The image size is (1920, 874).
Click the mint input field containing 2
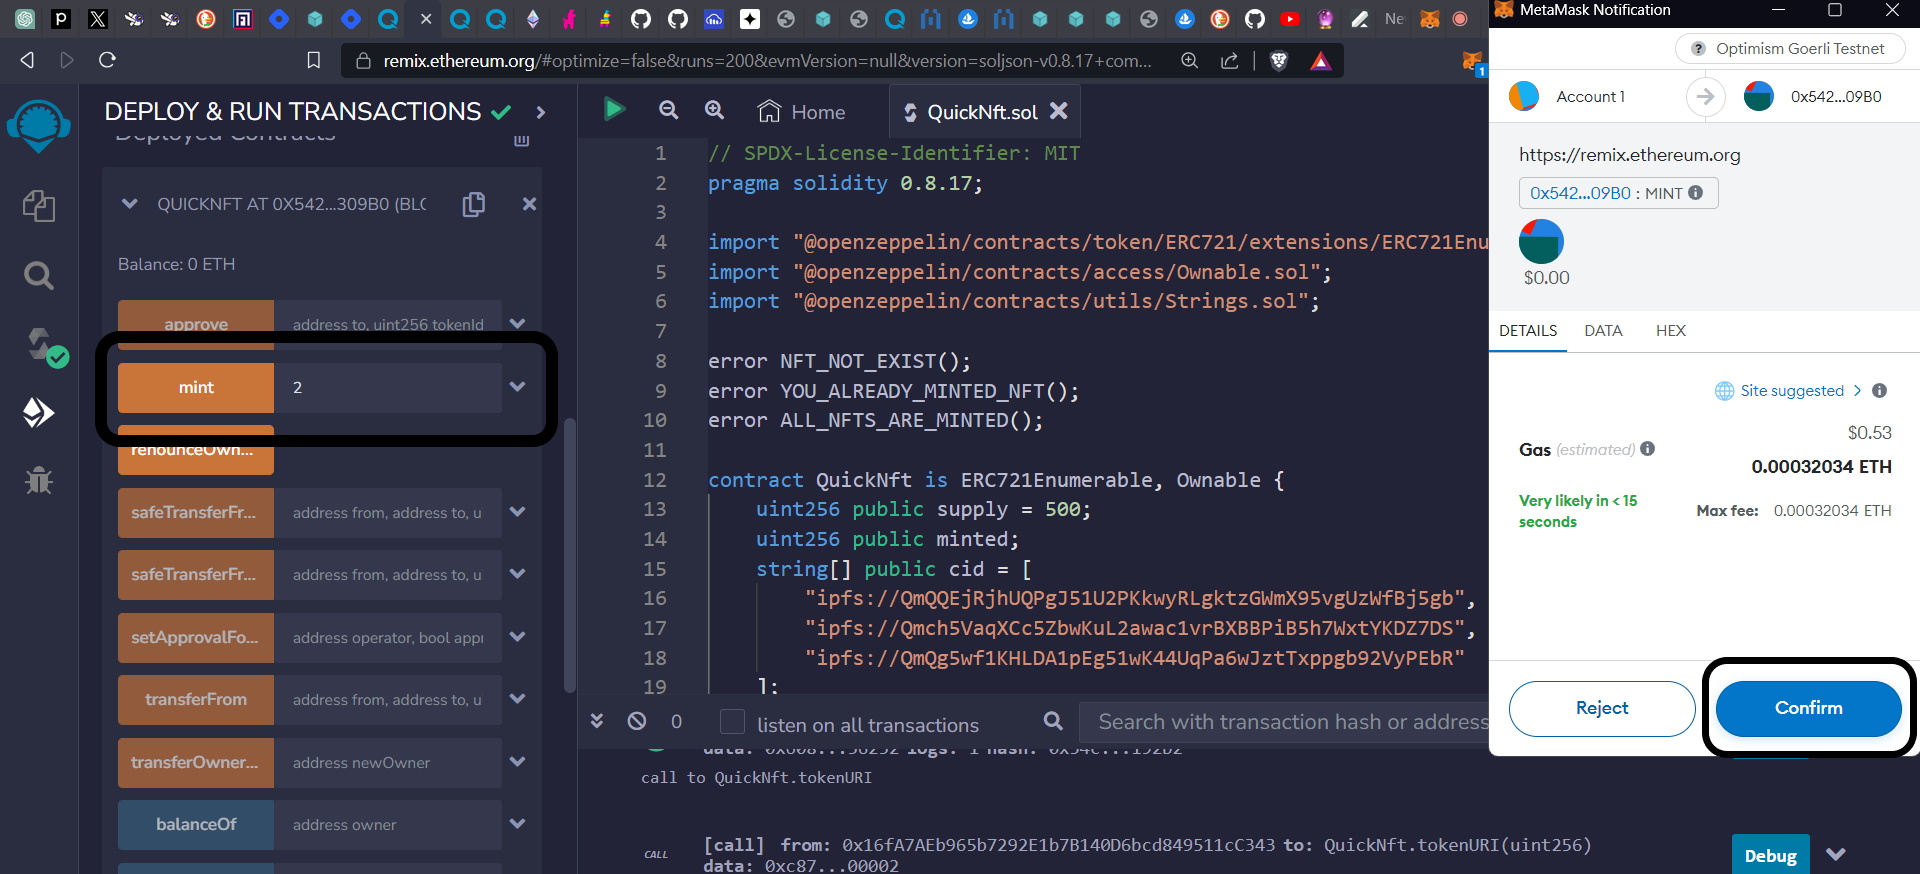[387, 388]
